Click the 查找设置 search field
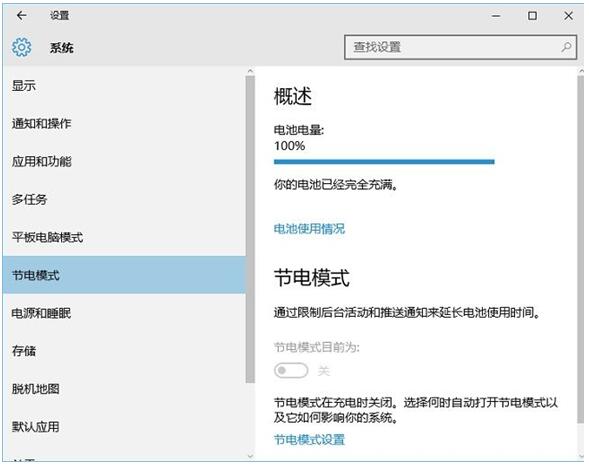This screenshot has height=466, width=589. point(460,47)
